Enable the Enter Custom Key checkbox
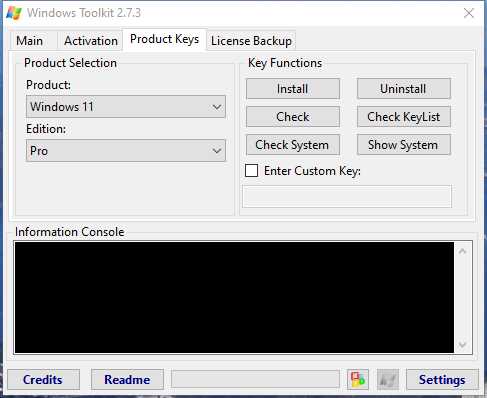The image size is (487, 398). click(x=251, y=170)
